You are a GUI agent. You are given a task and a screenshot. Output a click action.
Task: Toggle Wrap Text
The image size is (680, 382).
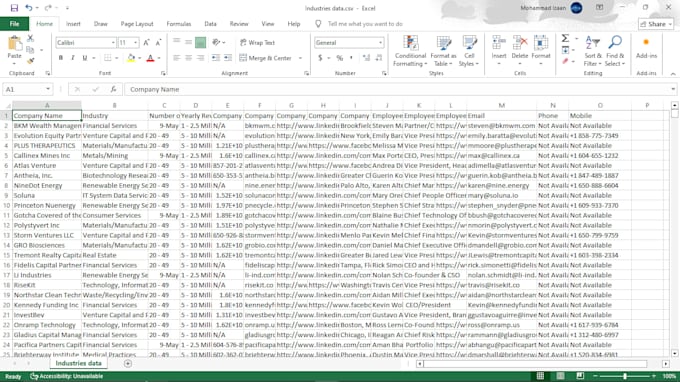point(257,42)
